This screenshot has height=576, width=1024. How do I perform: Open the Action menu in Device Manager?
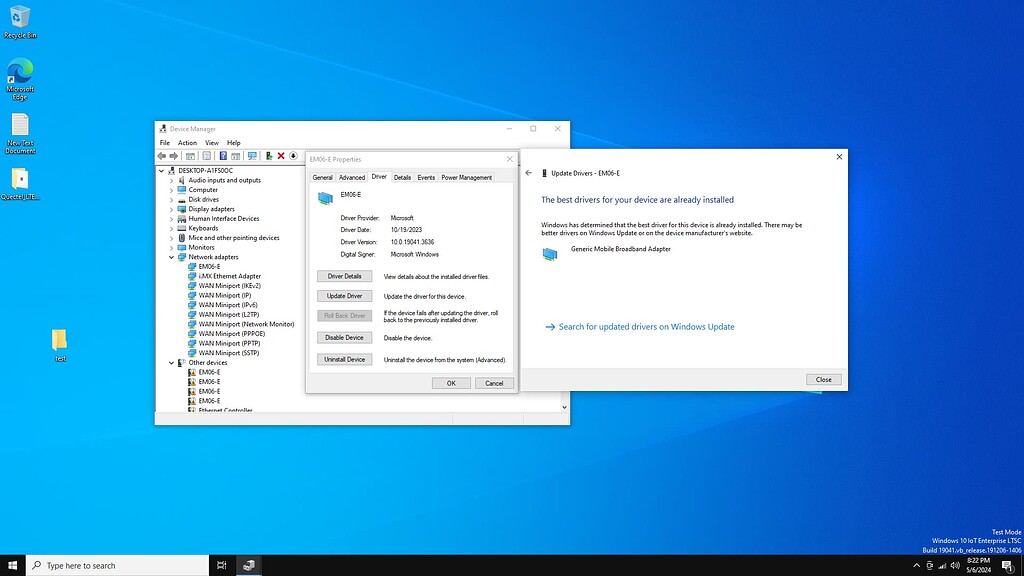187,142
